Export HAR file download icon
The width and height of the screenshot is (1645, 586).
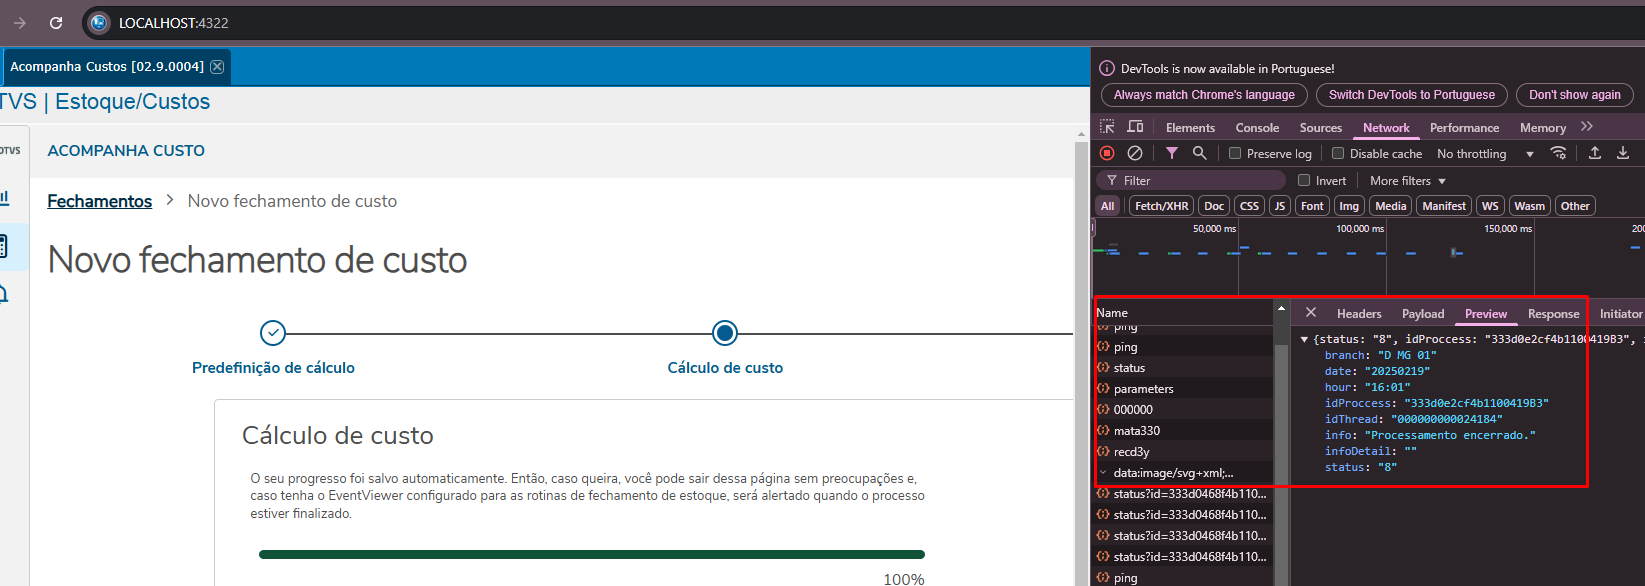point(1623,153)
